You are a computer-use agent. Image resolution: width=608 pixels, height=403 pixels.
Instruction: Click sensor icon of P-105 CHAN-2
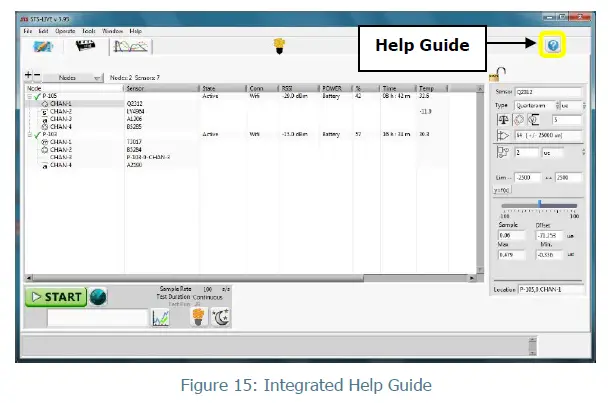click(x=45, y=112)
